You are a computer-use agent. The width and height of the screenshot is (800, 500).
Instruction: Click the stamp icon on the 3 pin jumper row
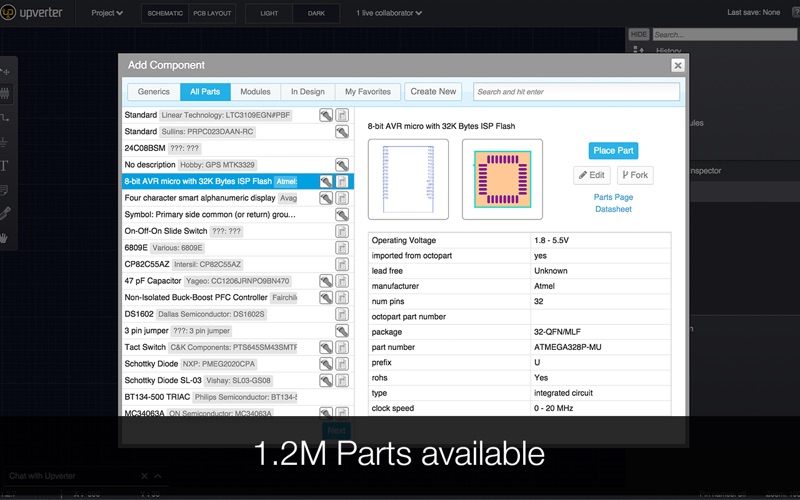pyautogui.click(x=342, y=331)
